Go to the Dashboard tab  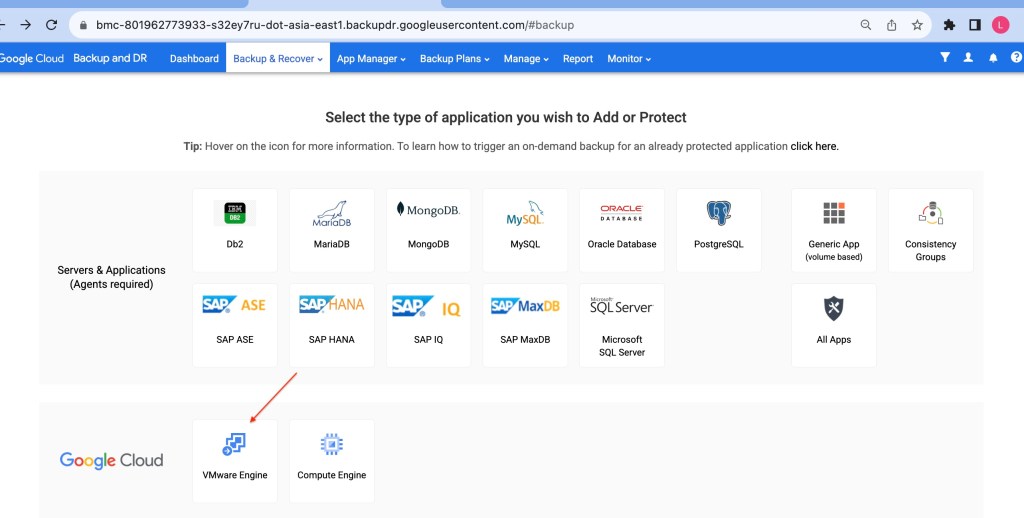pos(194,59)
